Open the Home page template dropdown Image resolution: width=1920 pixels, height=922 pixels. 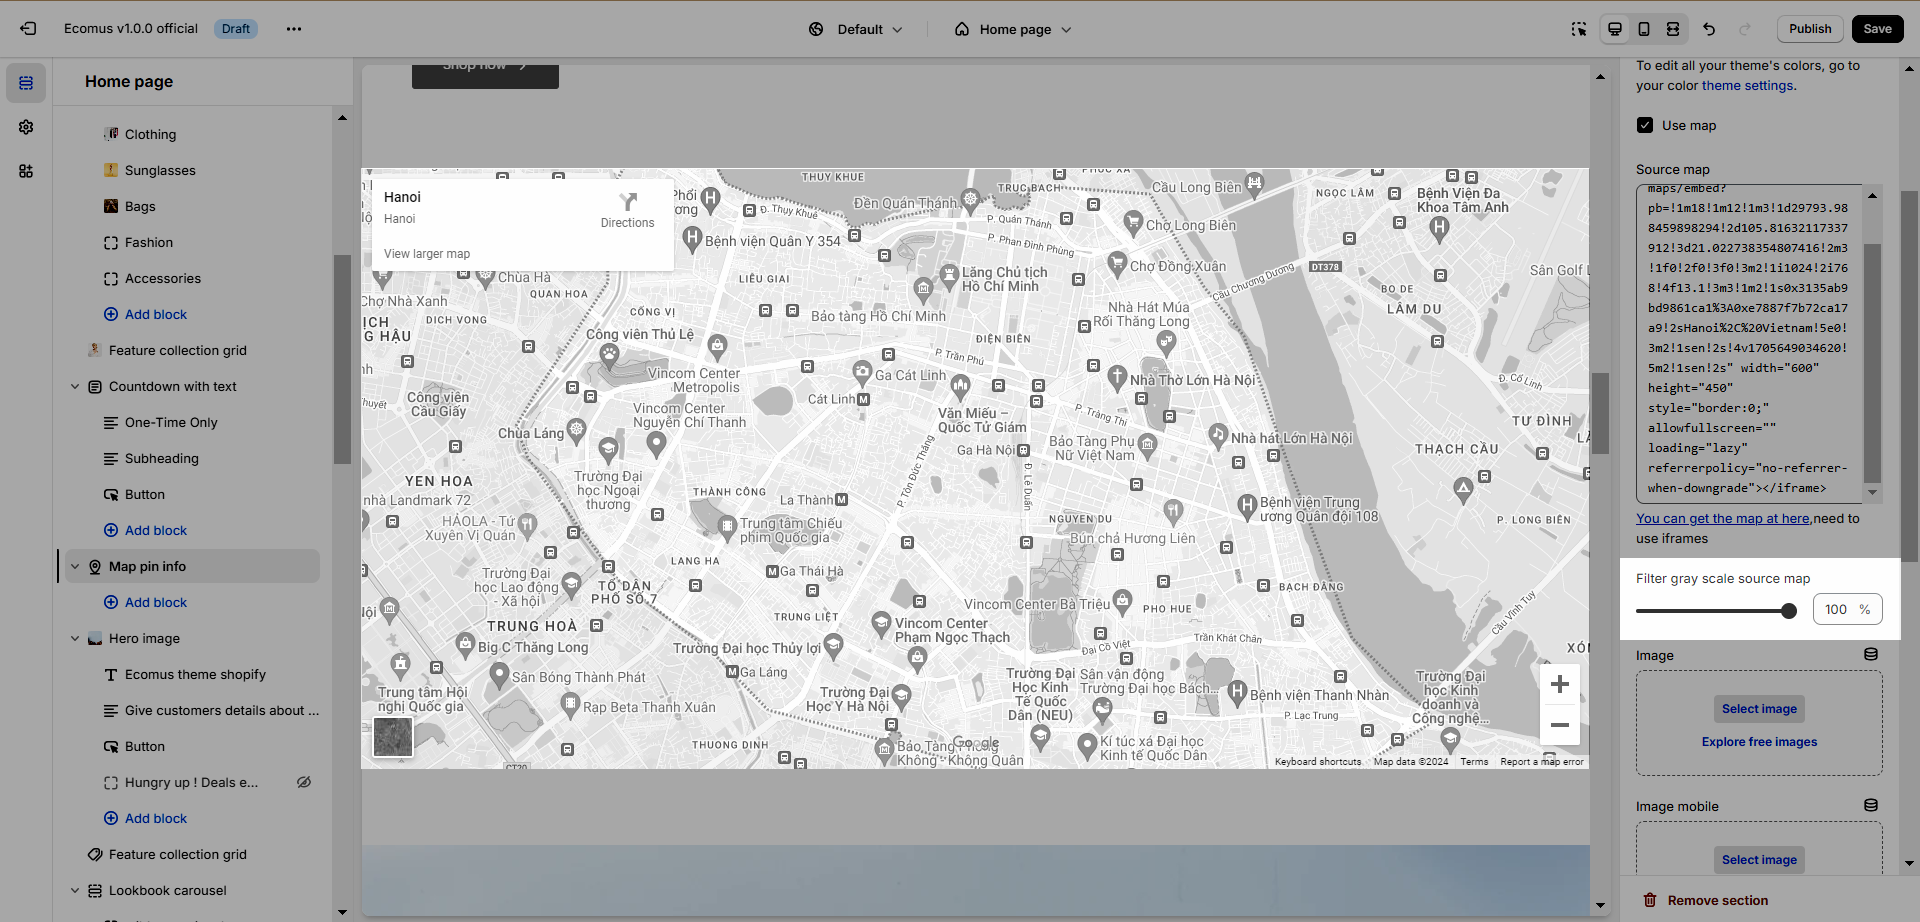1012,29
